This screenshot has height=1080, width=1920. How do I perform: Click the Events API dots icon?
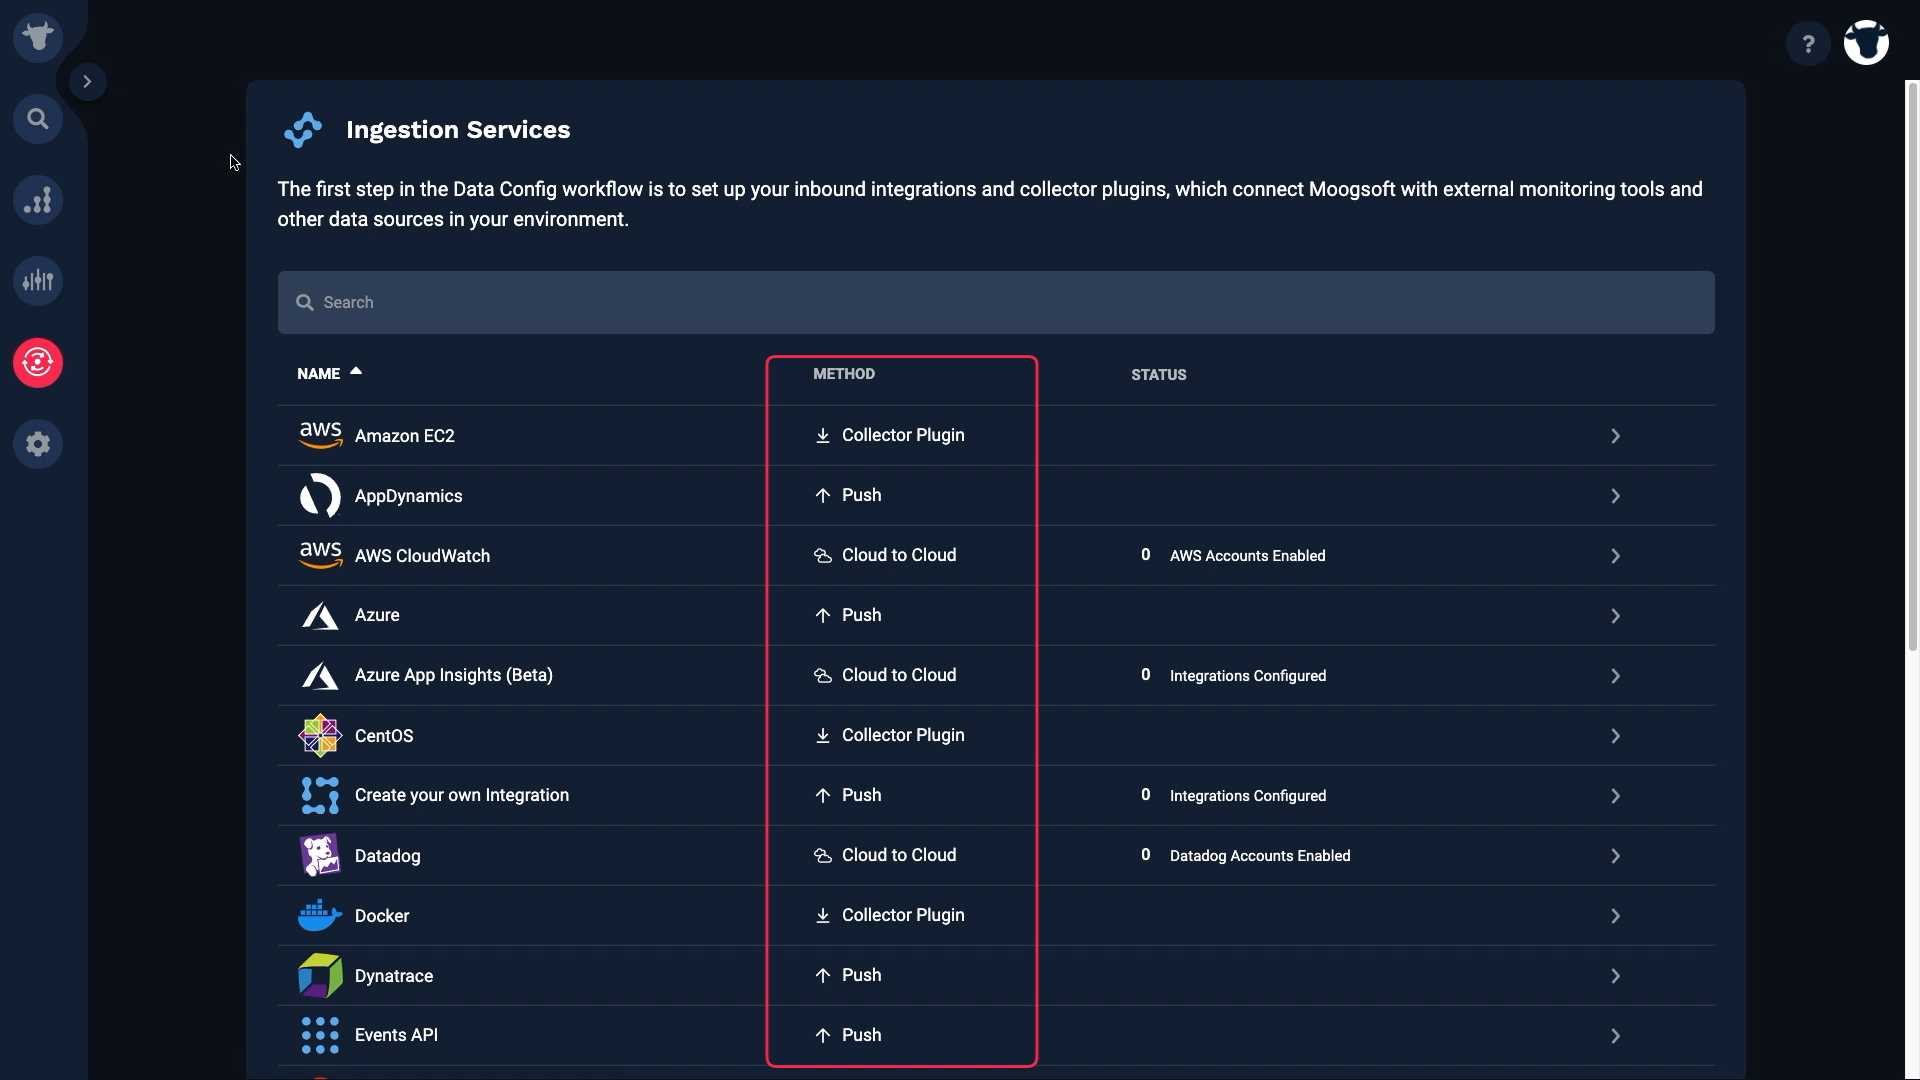click(x=320, y=1035)
